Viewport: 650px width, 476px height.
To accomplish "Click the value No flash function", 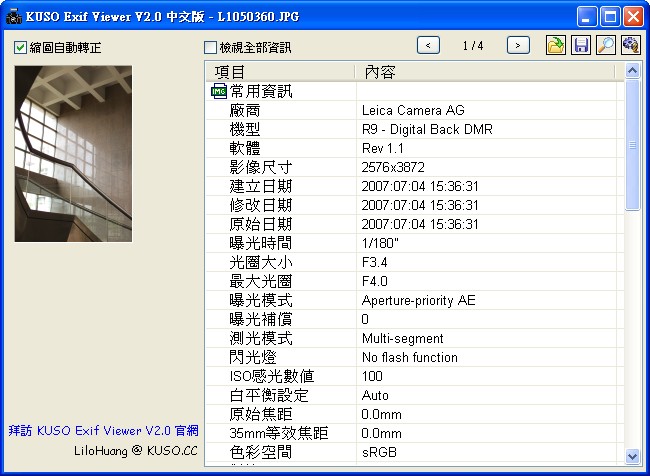I will click(410, 357).
